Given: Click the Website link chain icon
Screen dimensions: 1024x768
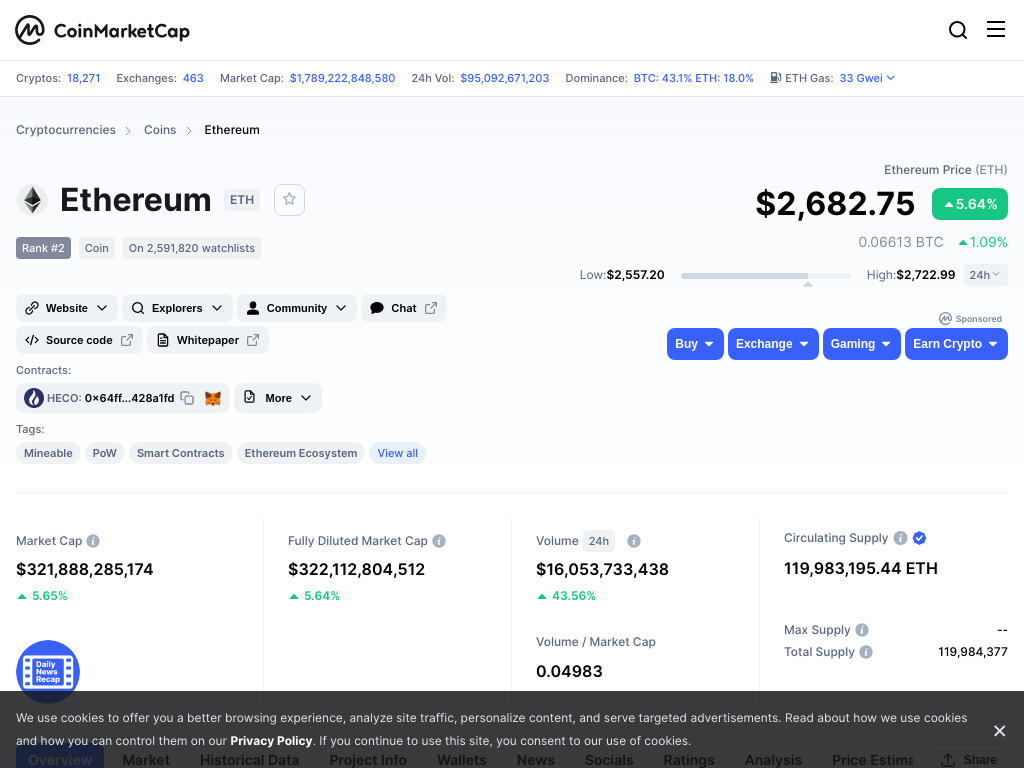Looking at the screenshot, I should tap(32, 308).
